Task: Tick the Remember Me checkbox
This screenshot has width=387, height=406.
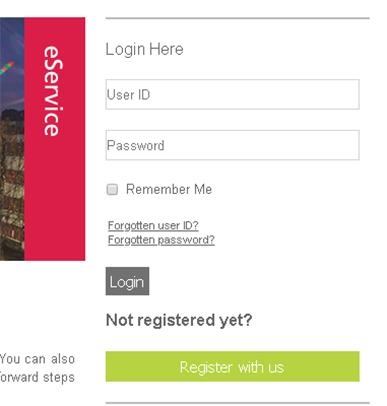Action: tap(112, 189)
